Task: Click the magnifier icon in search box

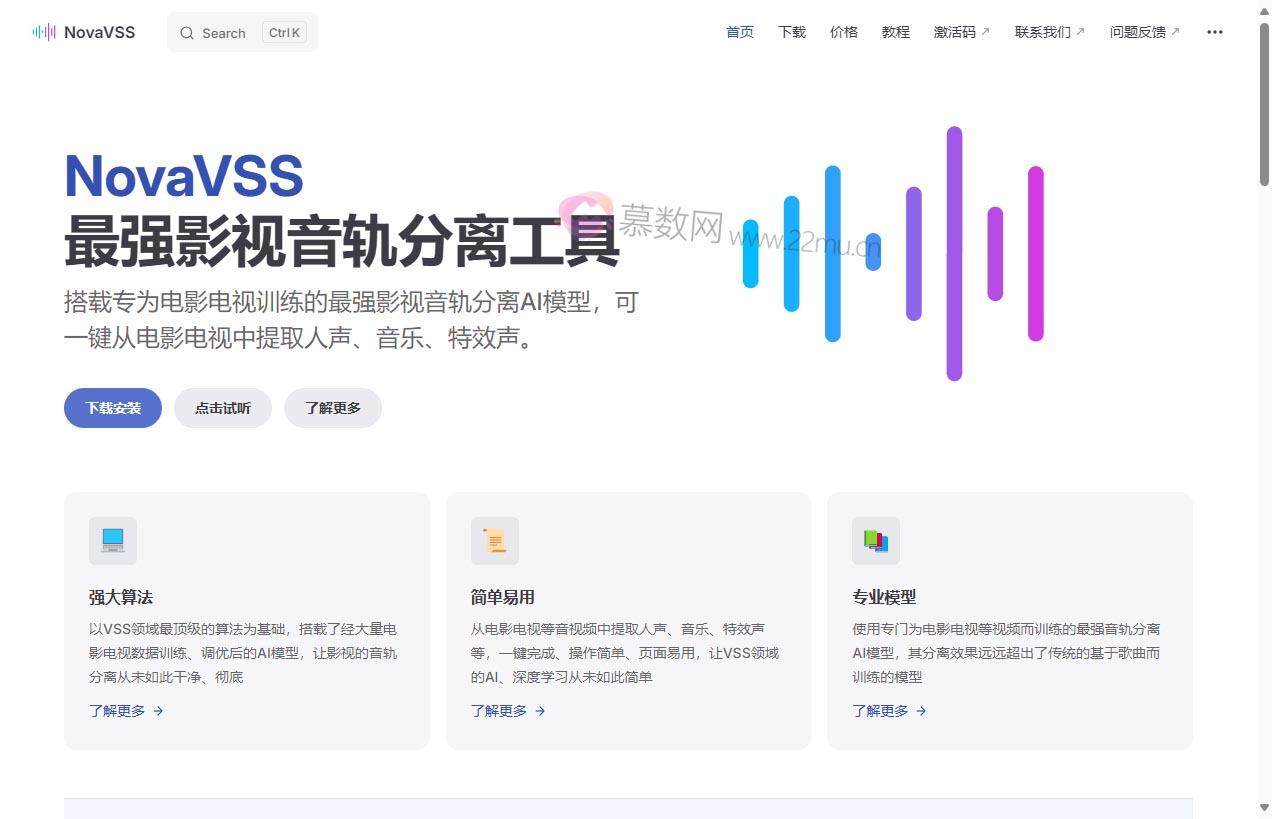Action: click(187, 33)
